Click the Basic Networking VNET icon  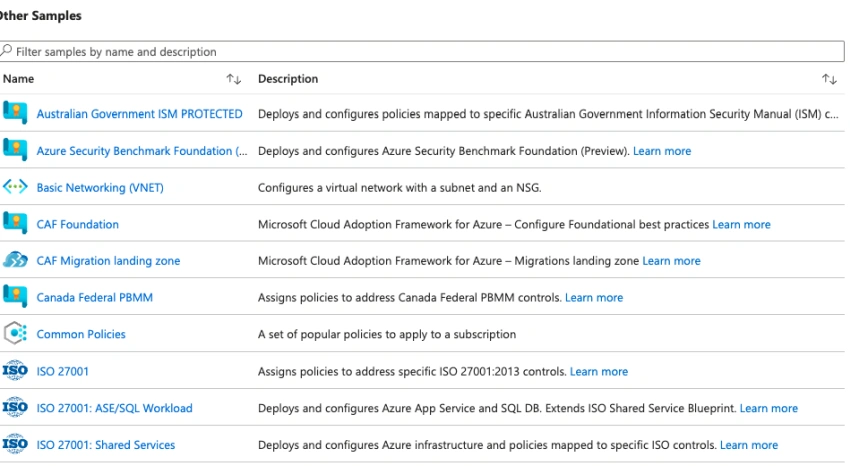[x=15, y=187]
